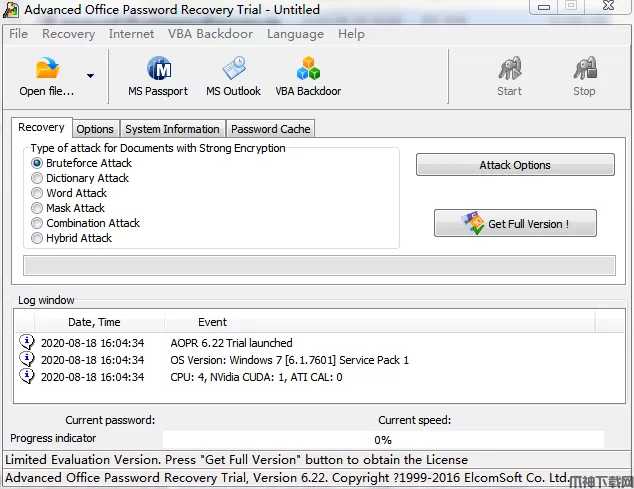The height and width of the screenshot is (489, 634).
Task: Close the Advanced Office Password Recovery window
Action: tap(609, 6)
